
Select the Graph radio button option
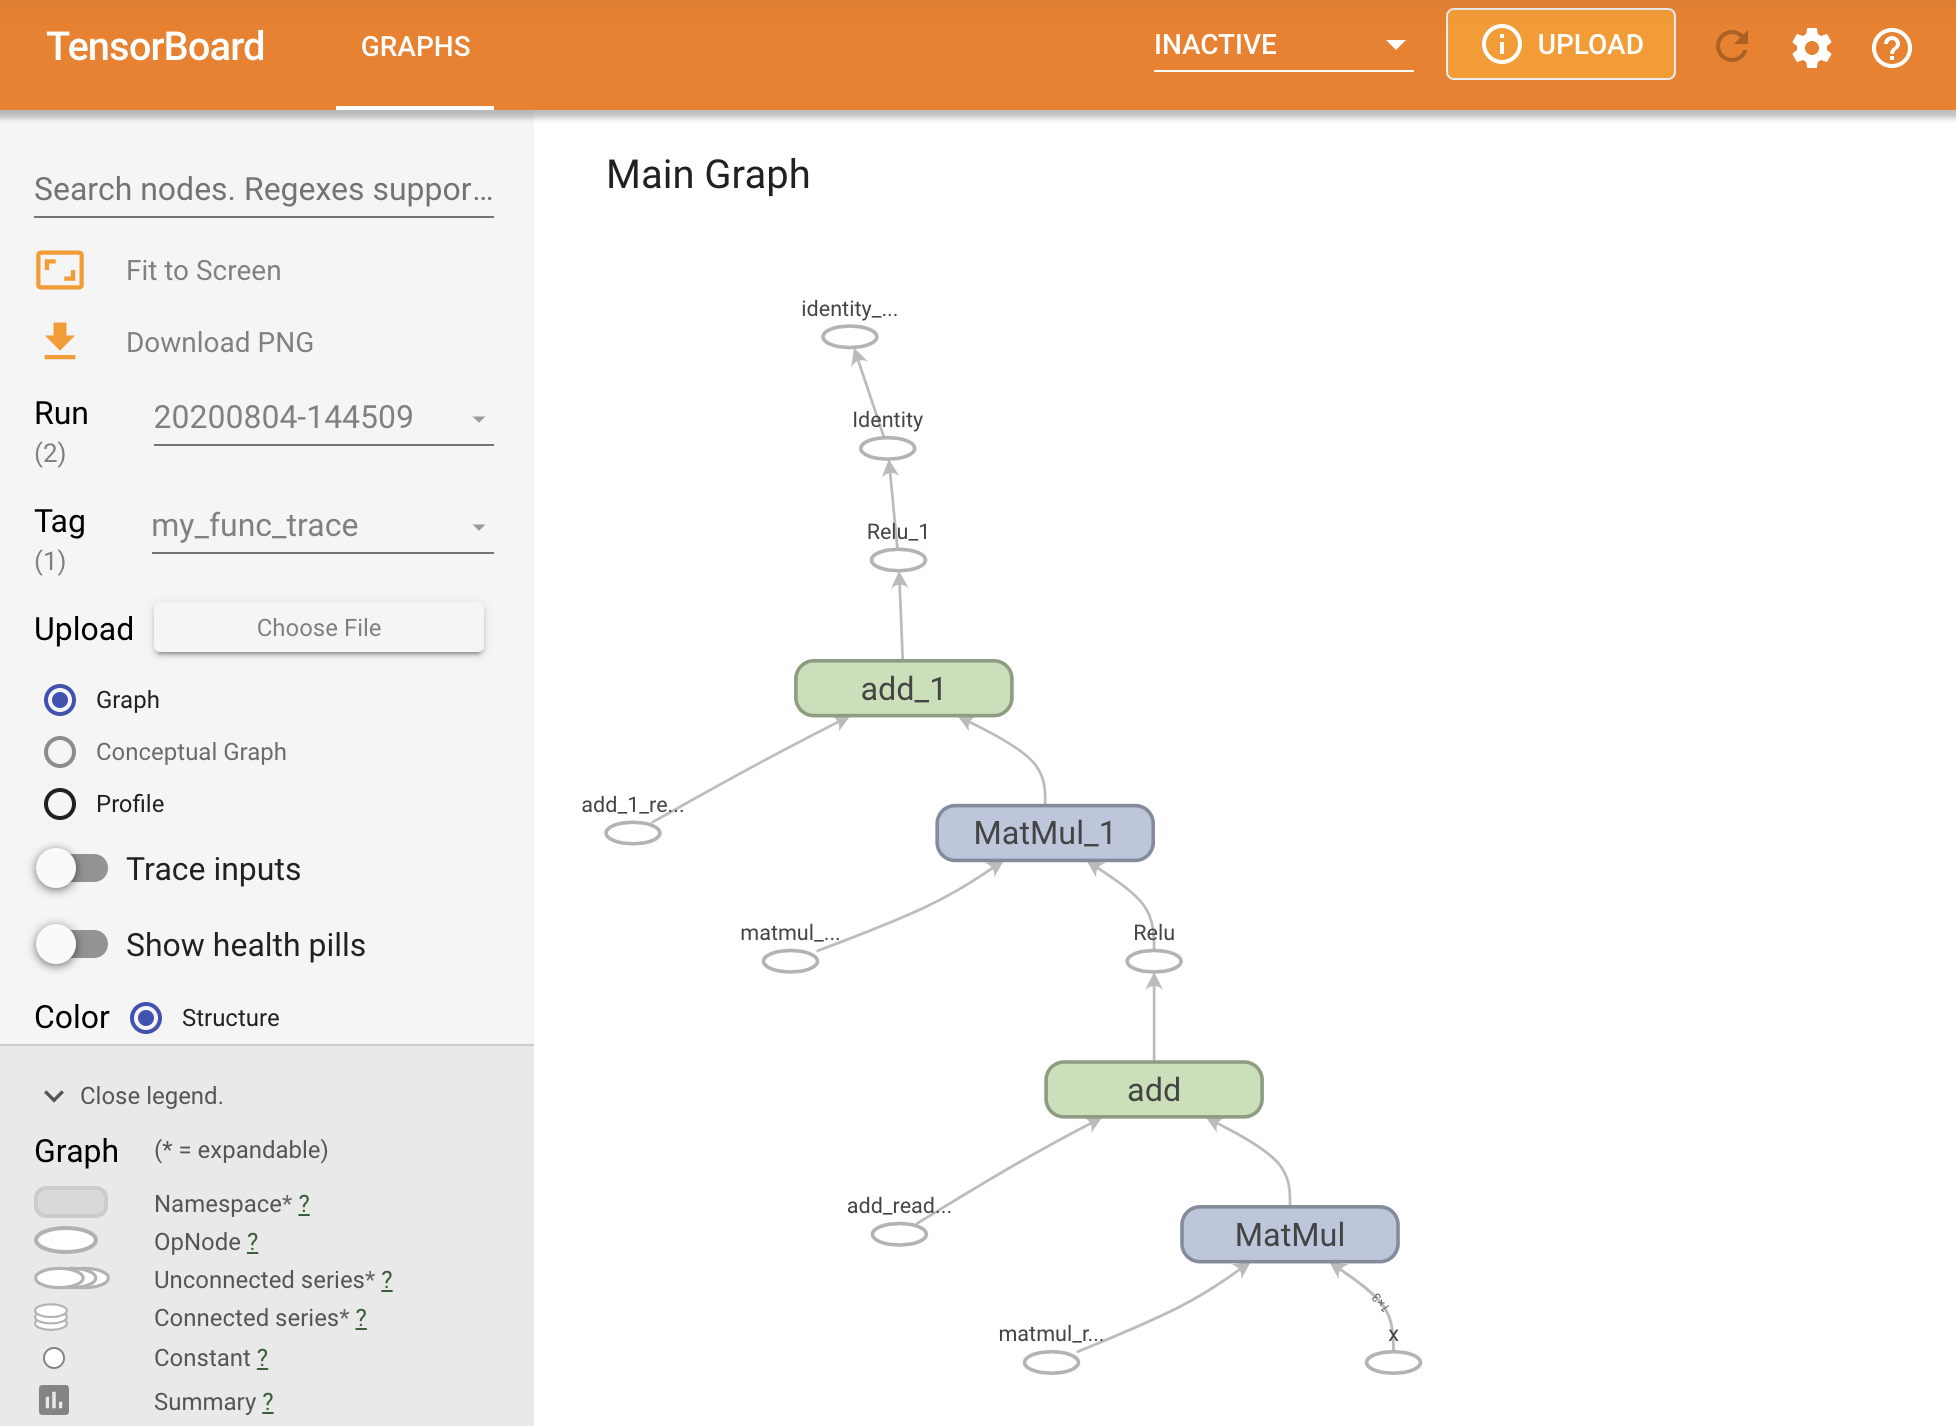tap(59, 699)
